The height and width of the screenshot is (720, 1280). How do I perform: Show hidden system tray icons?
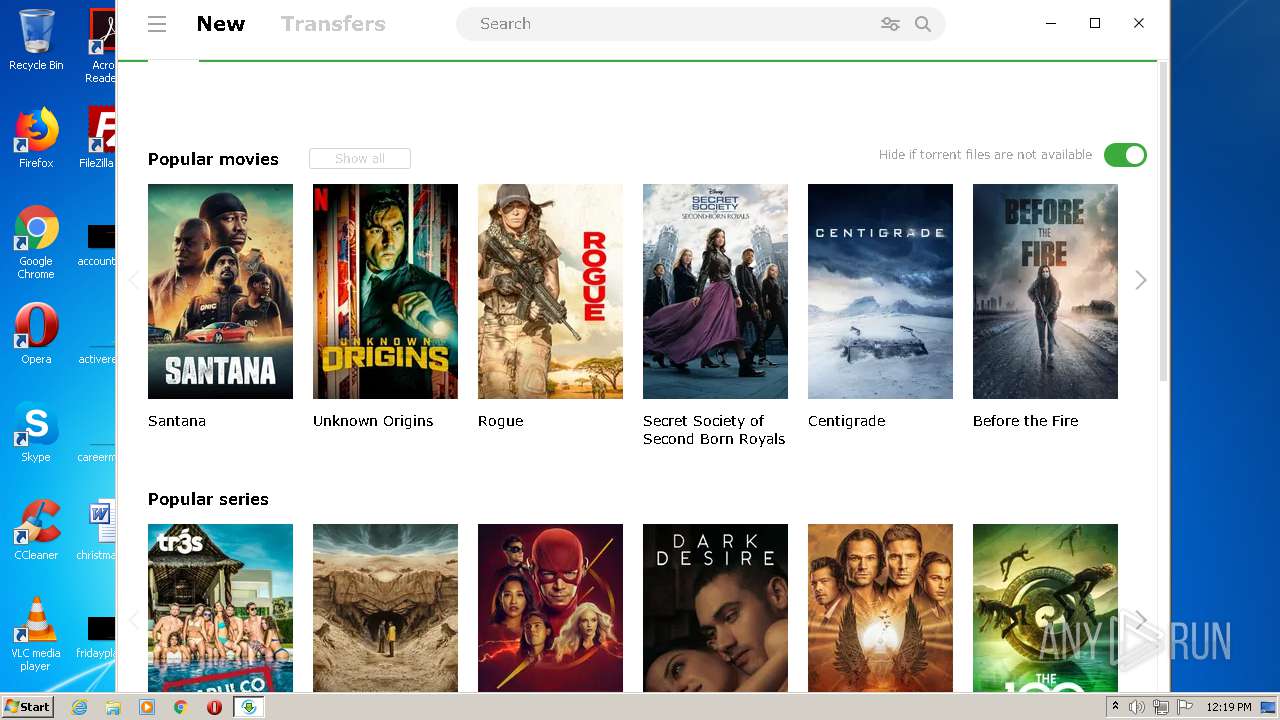1115,707
